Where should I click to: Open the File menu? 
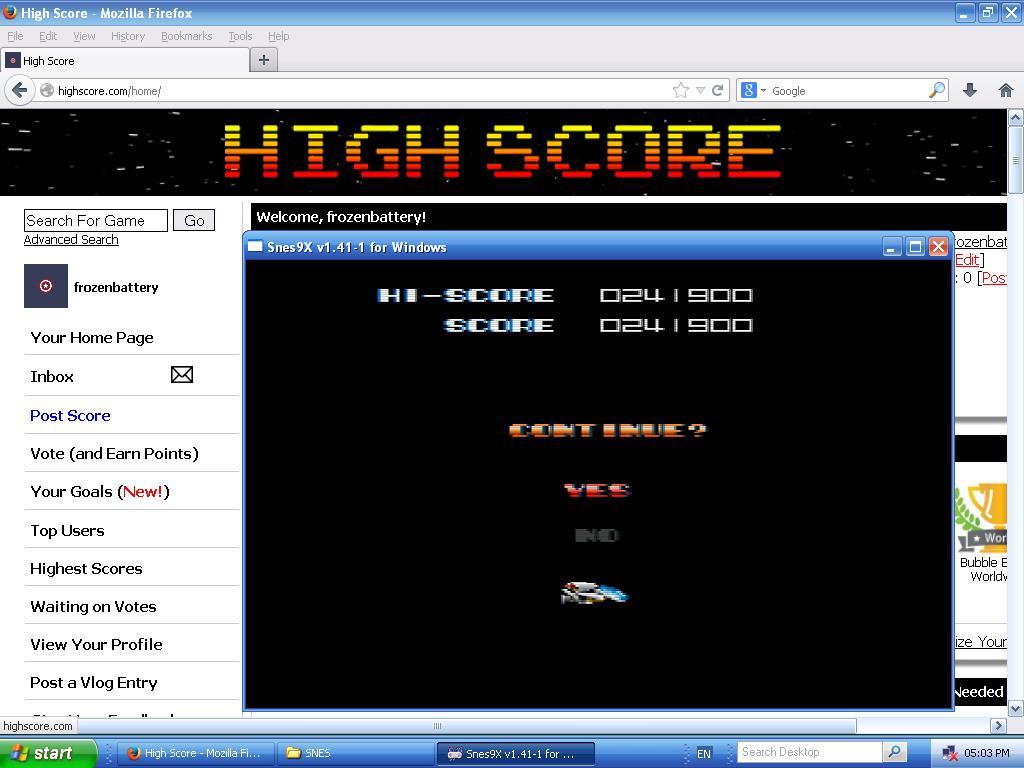tap(15, 36)
